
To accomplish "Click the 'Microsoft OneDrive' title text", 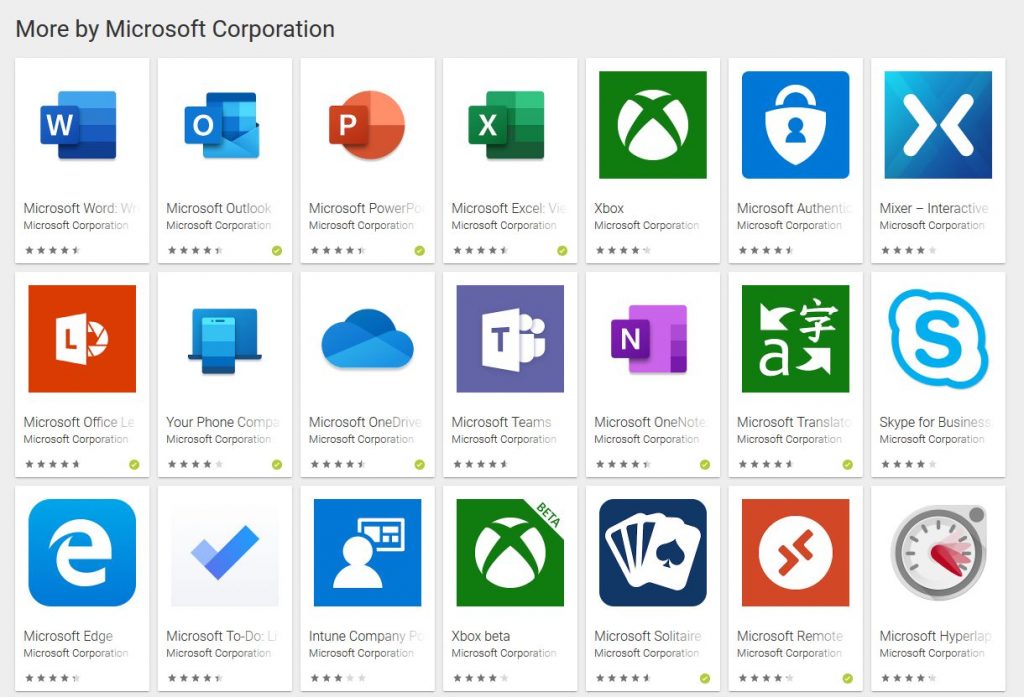I will tap(366, 422).
